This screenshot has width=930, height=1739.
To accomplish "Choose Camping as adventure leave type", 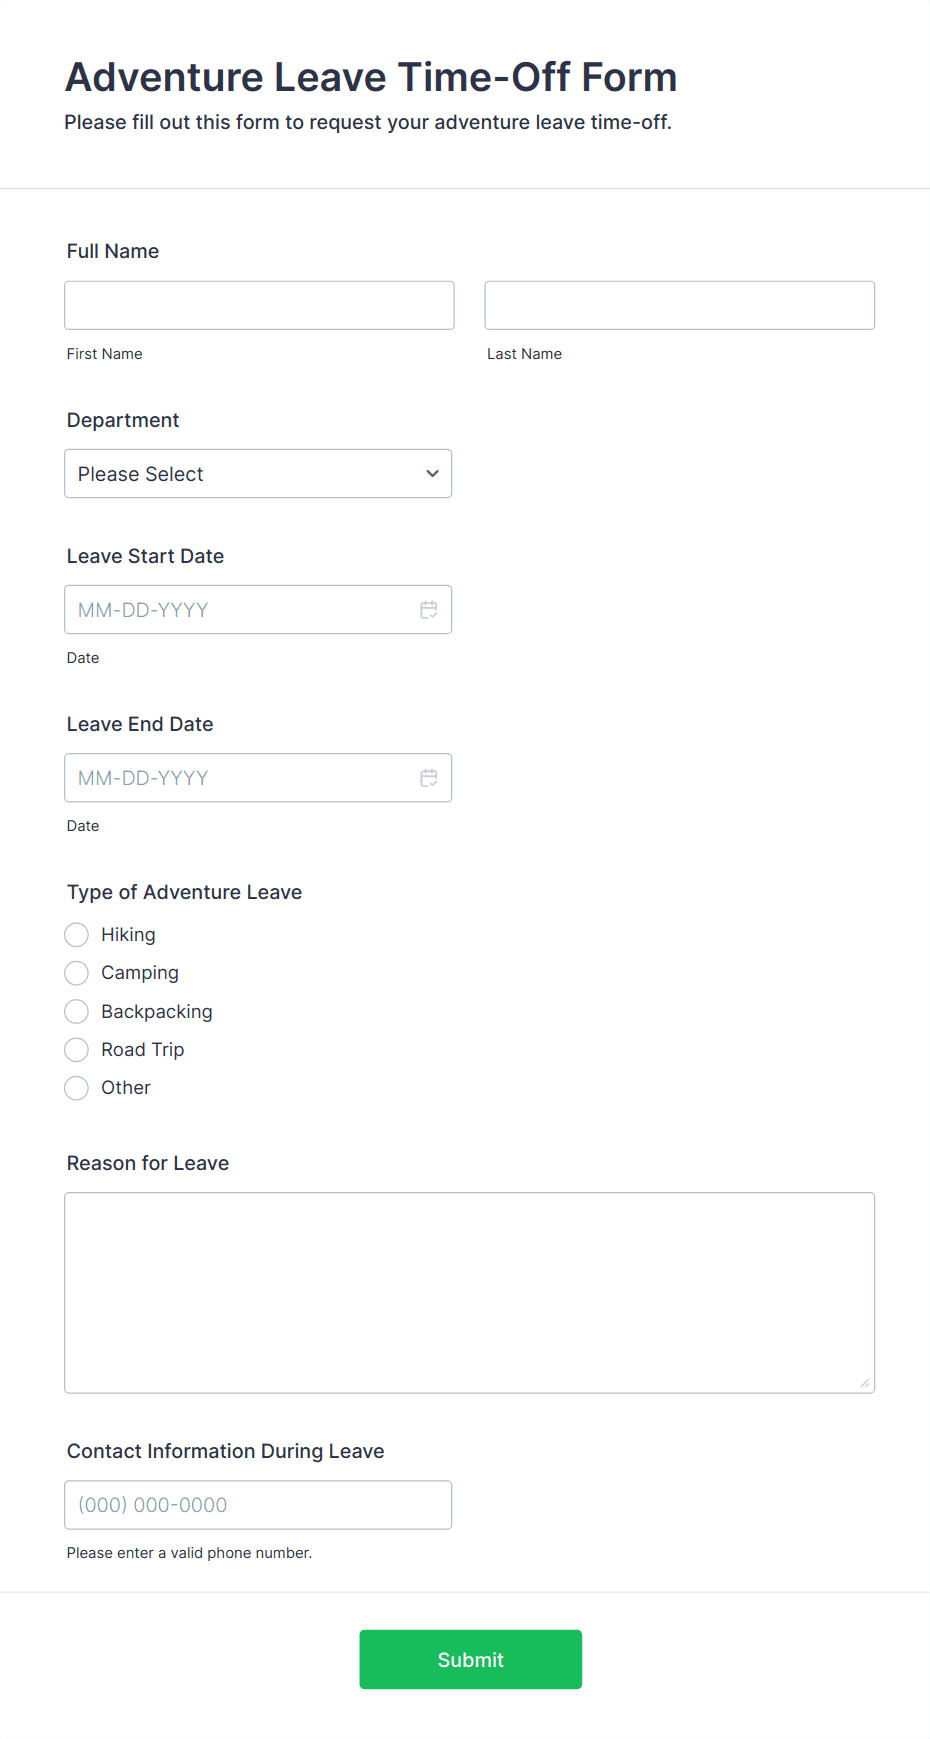I will (x=77, y=973).
